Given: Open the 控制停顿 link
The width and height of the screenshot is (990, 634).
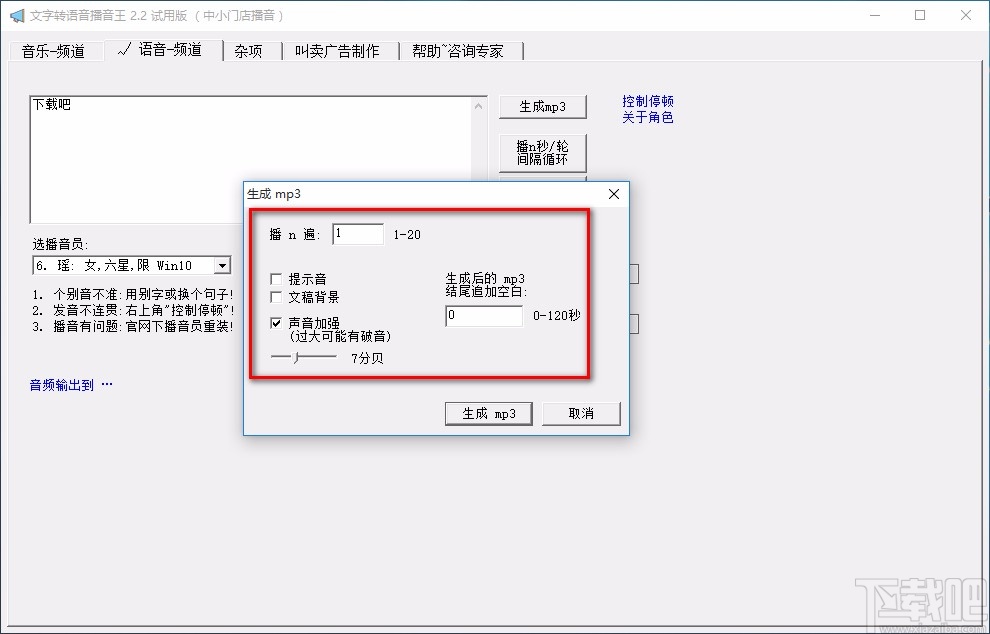Looking at the screenshot, I should click(650, 99).
